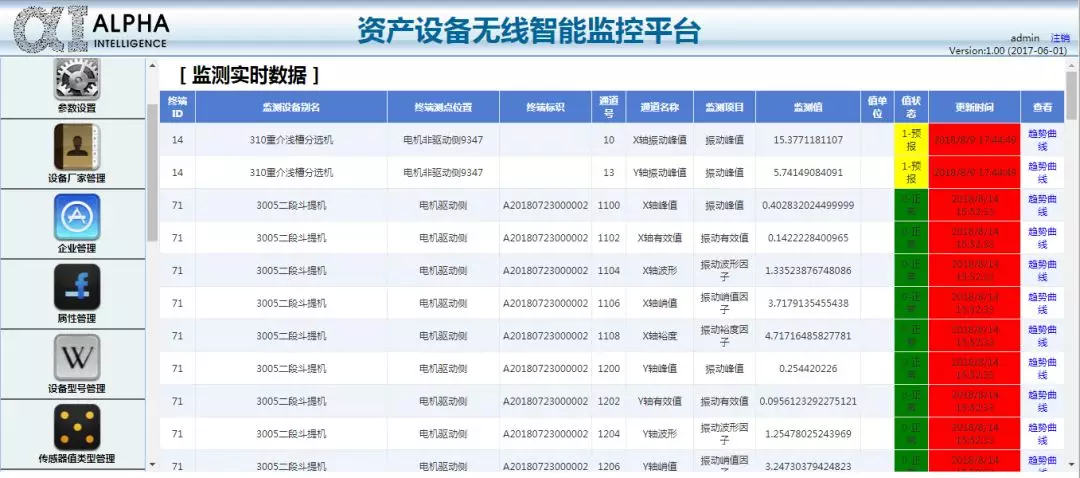This screenshot has height=478, width=1080.
Task: Click the 注销 logout link
Action: [1059, 38]
